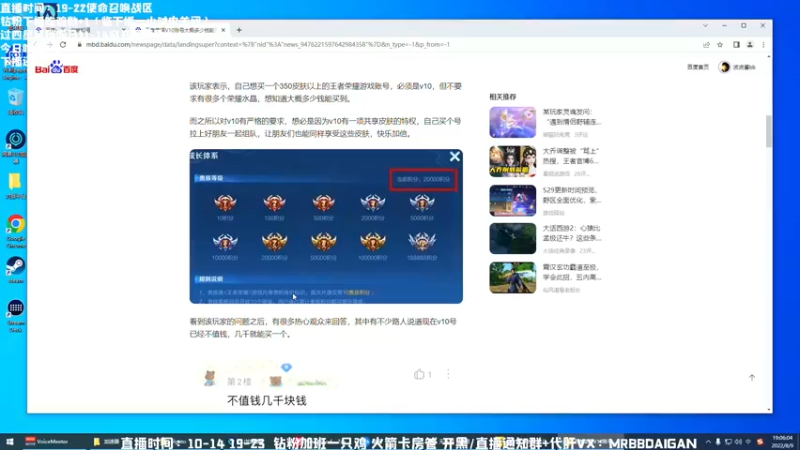Click the back-to-top arrow
800x450 pixels.
pos(752,378)
